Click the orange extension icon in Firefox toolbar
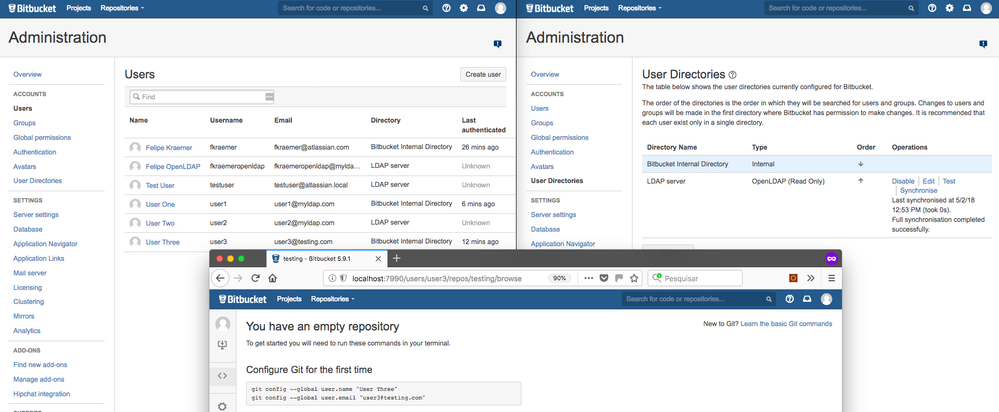This screenshot has height=412, width=999. pyautogui.click(x=794, y=278)
